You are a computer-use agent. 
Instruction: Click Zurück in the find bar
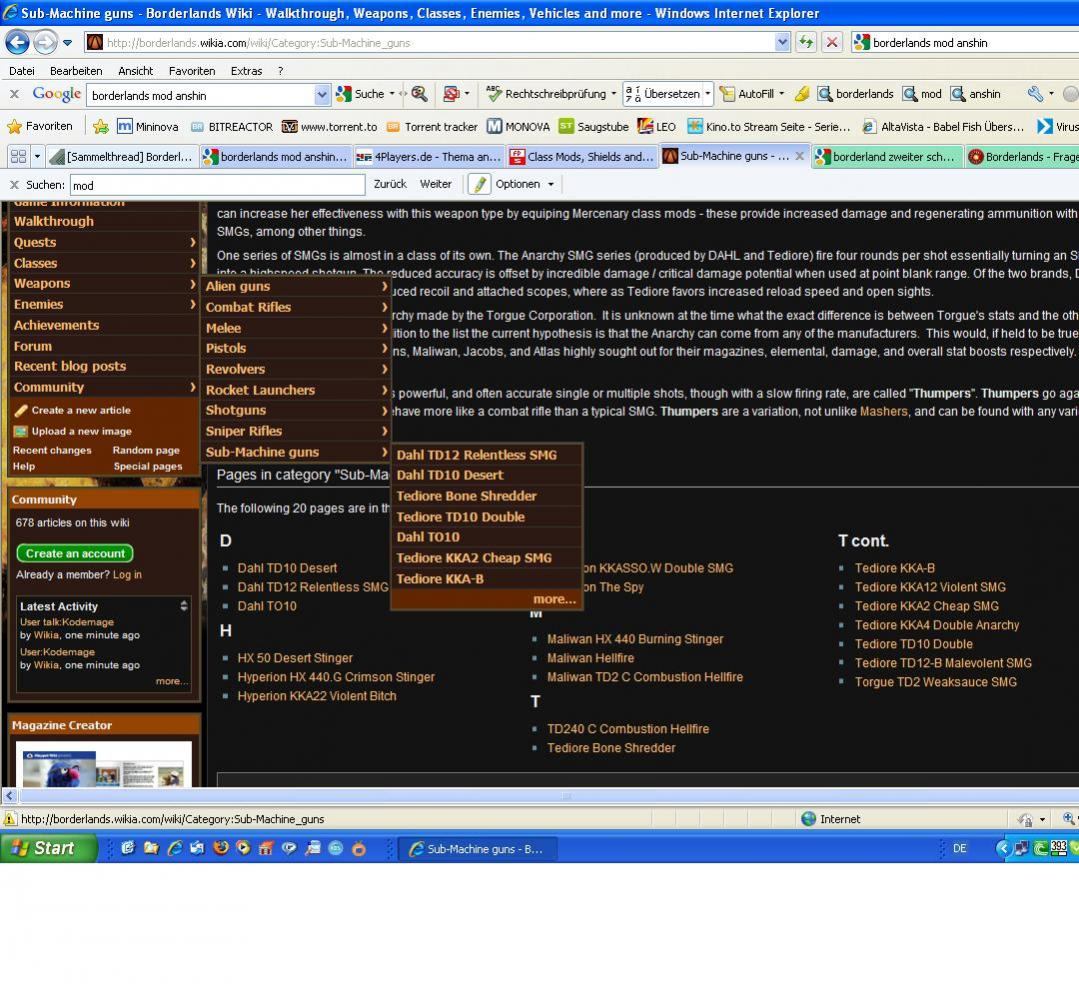coord(390,184)
